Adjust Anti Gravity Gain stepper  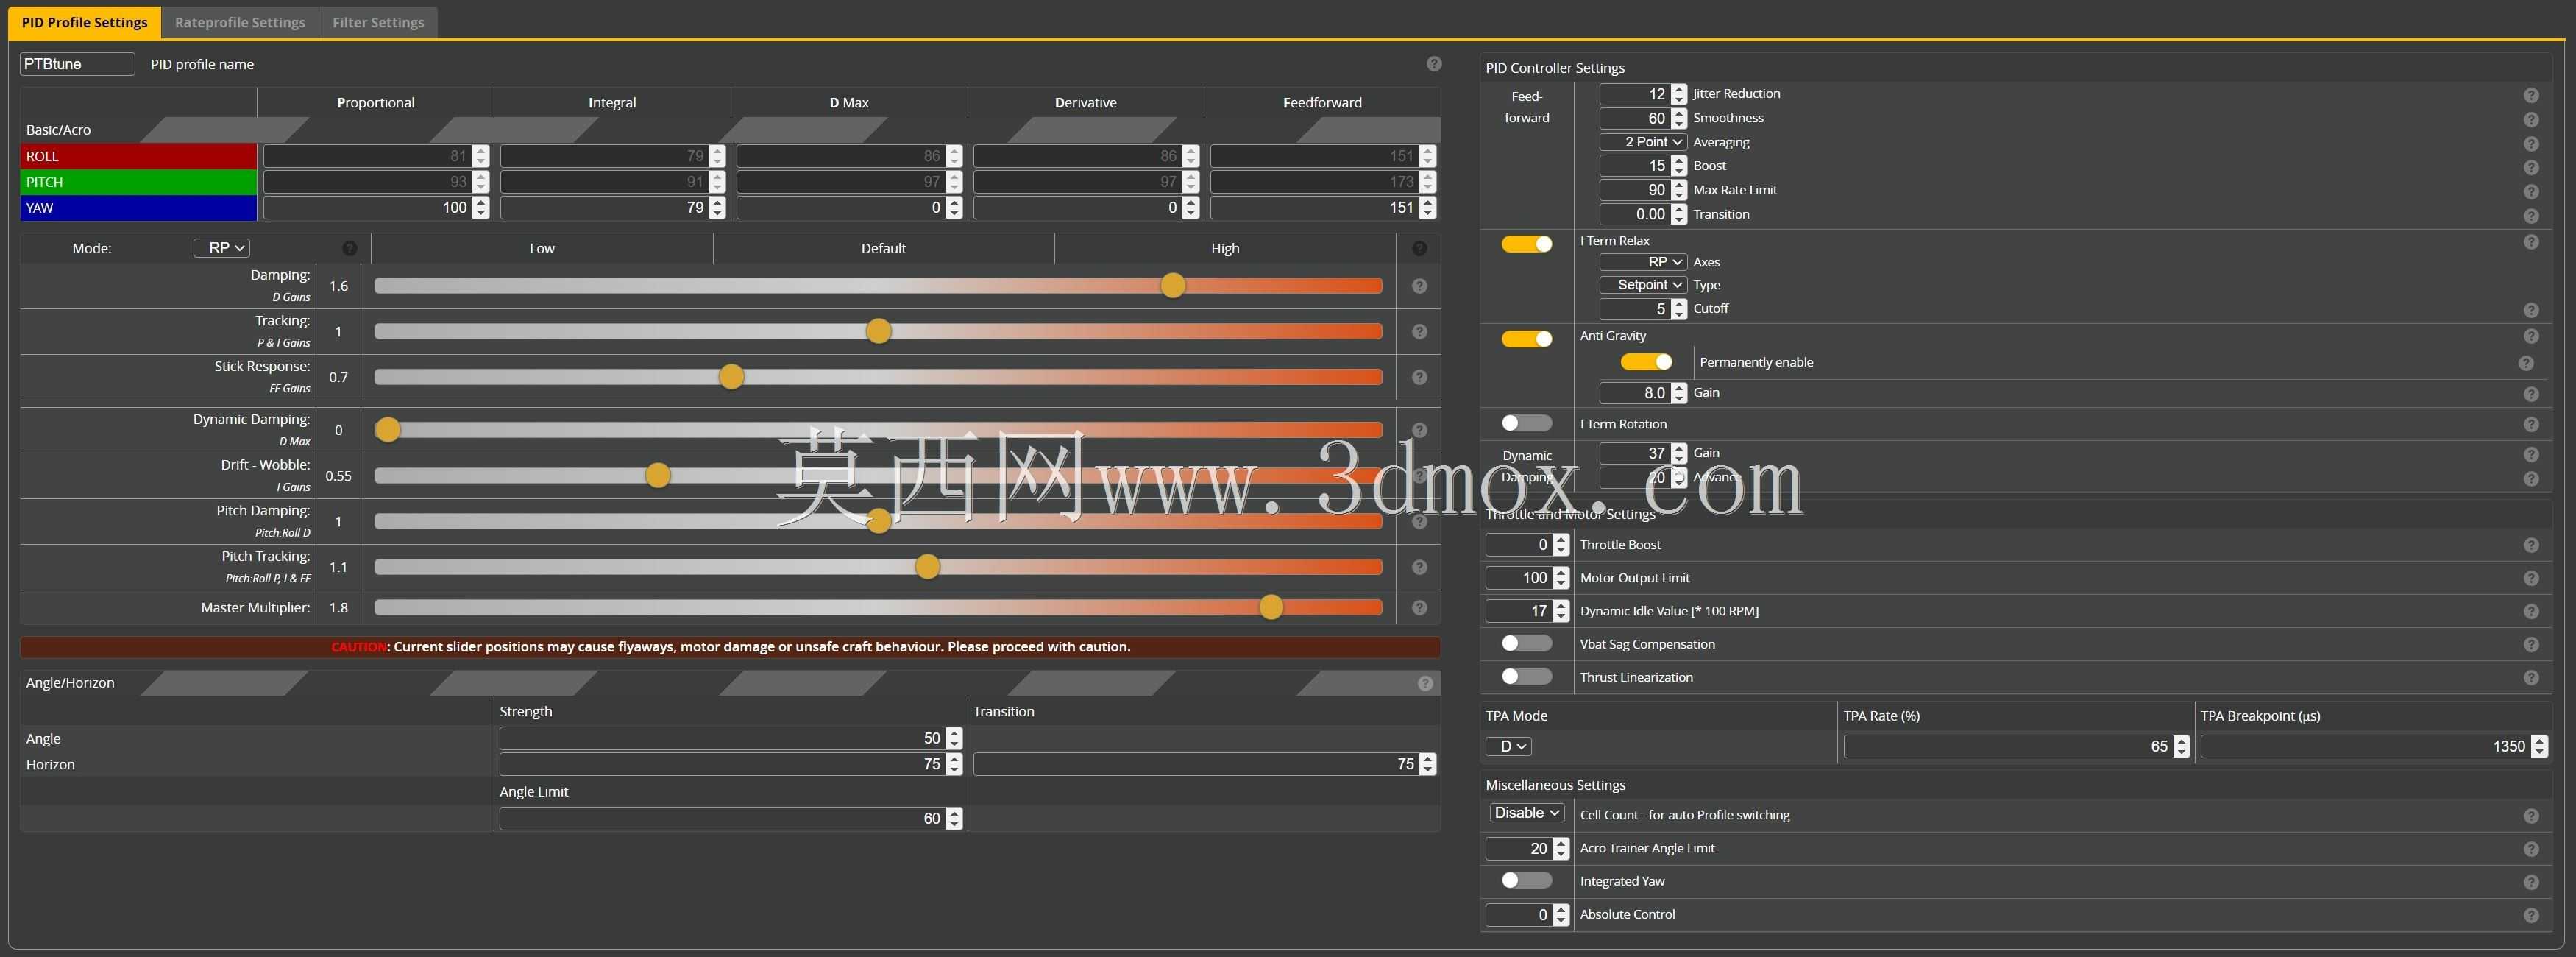coord(1679,393)
